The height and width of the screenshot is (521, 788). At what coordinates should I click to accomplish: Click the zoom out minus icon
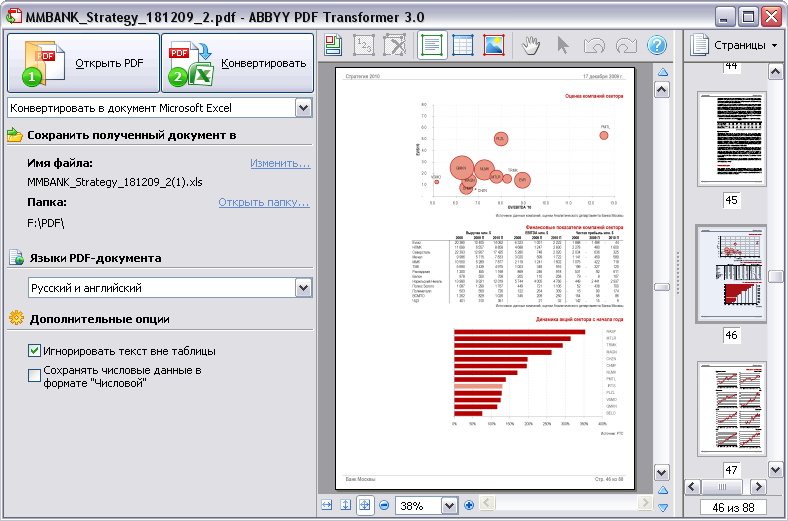pos(384,505)
